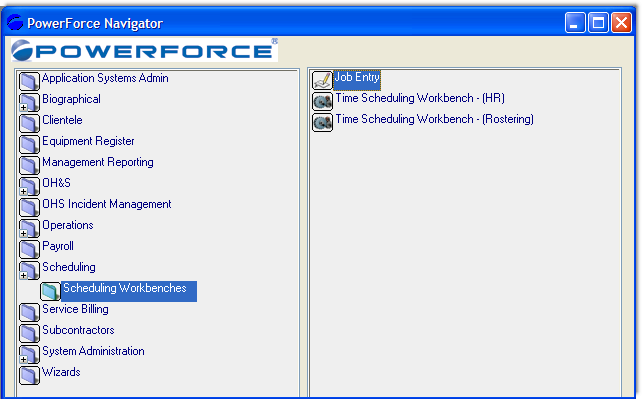Screen dimensions: 642x399
Task: Click the Payroll folder icon
Action: tap(29, 249)
